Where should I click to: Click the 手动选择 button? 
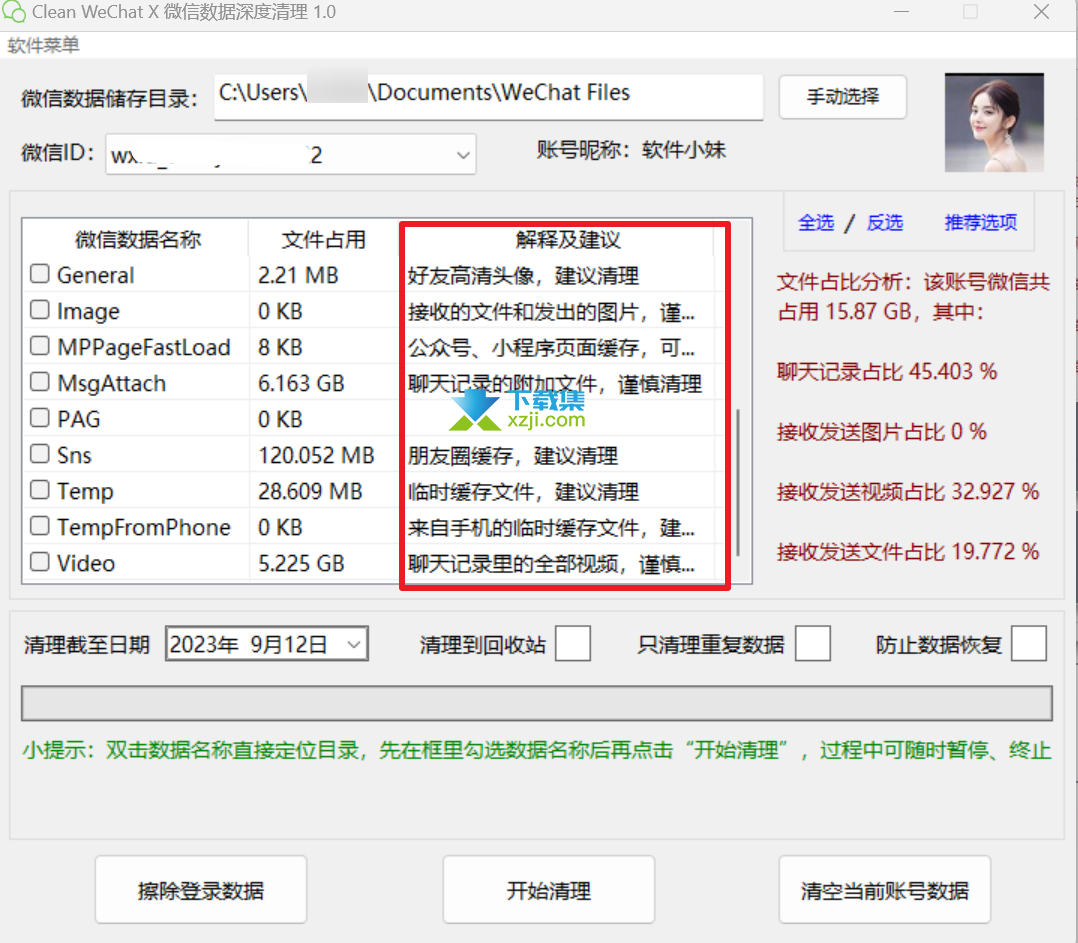[x=842, y=97]
